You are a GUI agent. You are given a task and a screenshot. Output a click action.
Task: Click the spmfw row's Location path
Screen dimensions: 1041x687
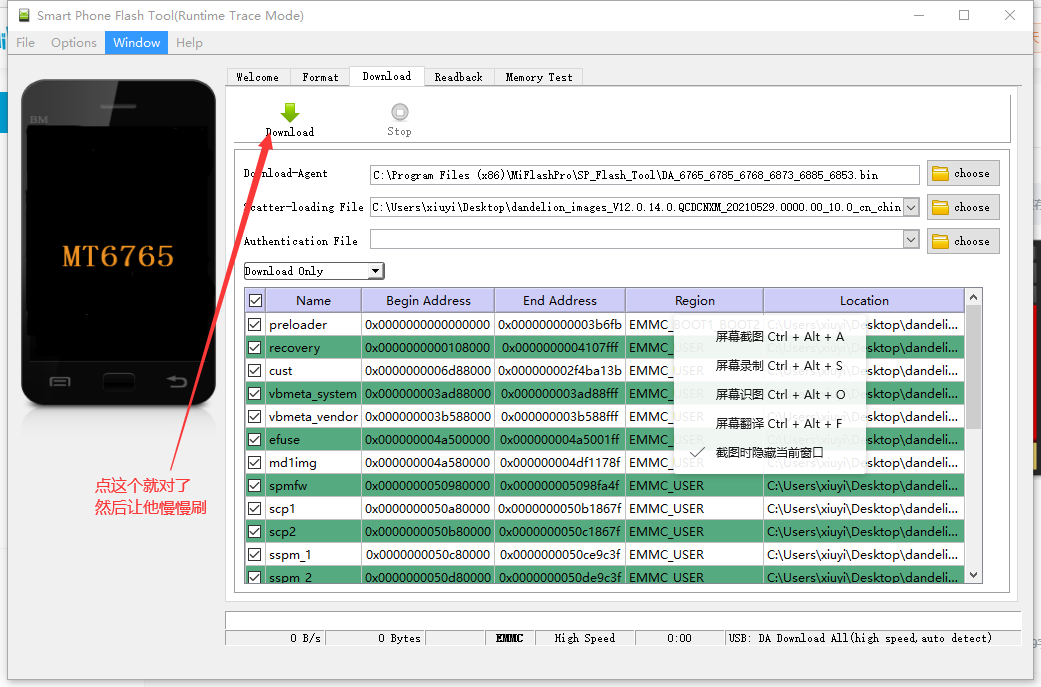pos(862,485)
